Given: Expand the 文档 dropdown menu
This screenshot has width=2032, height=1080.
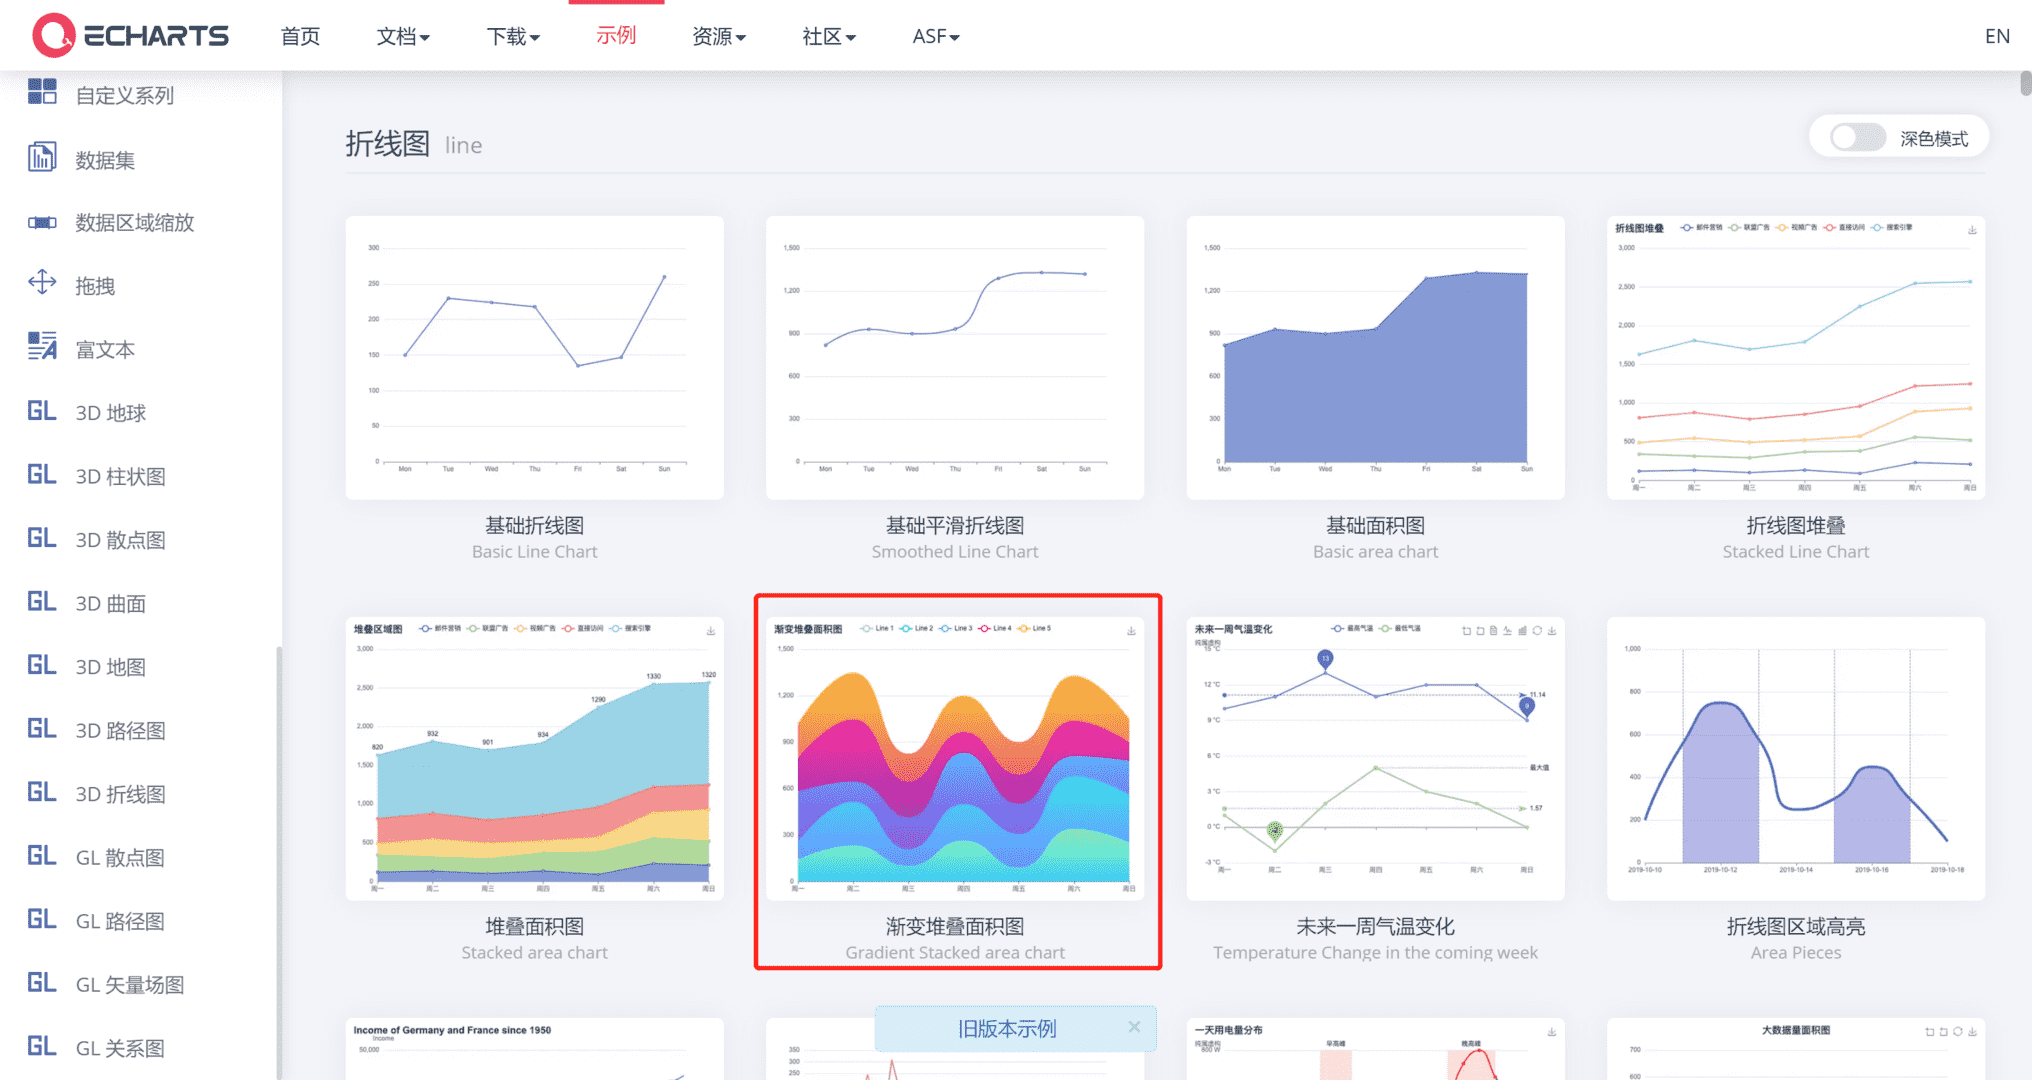Looking at the screenshot, I should pos(403,36).
